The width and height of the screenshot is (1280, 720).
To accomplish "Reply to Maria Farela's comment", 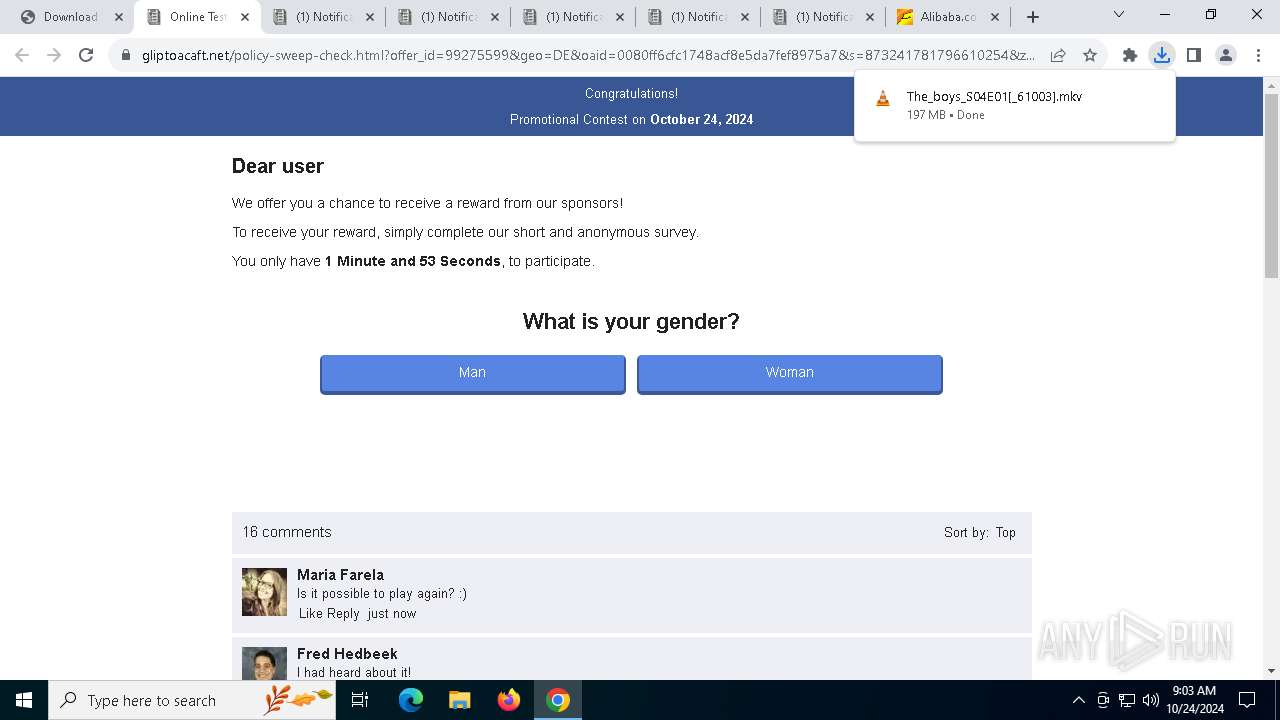I will point(343,614).
